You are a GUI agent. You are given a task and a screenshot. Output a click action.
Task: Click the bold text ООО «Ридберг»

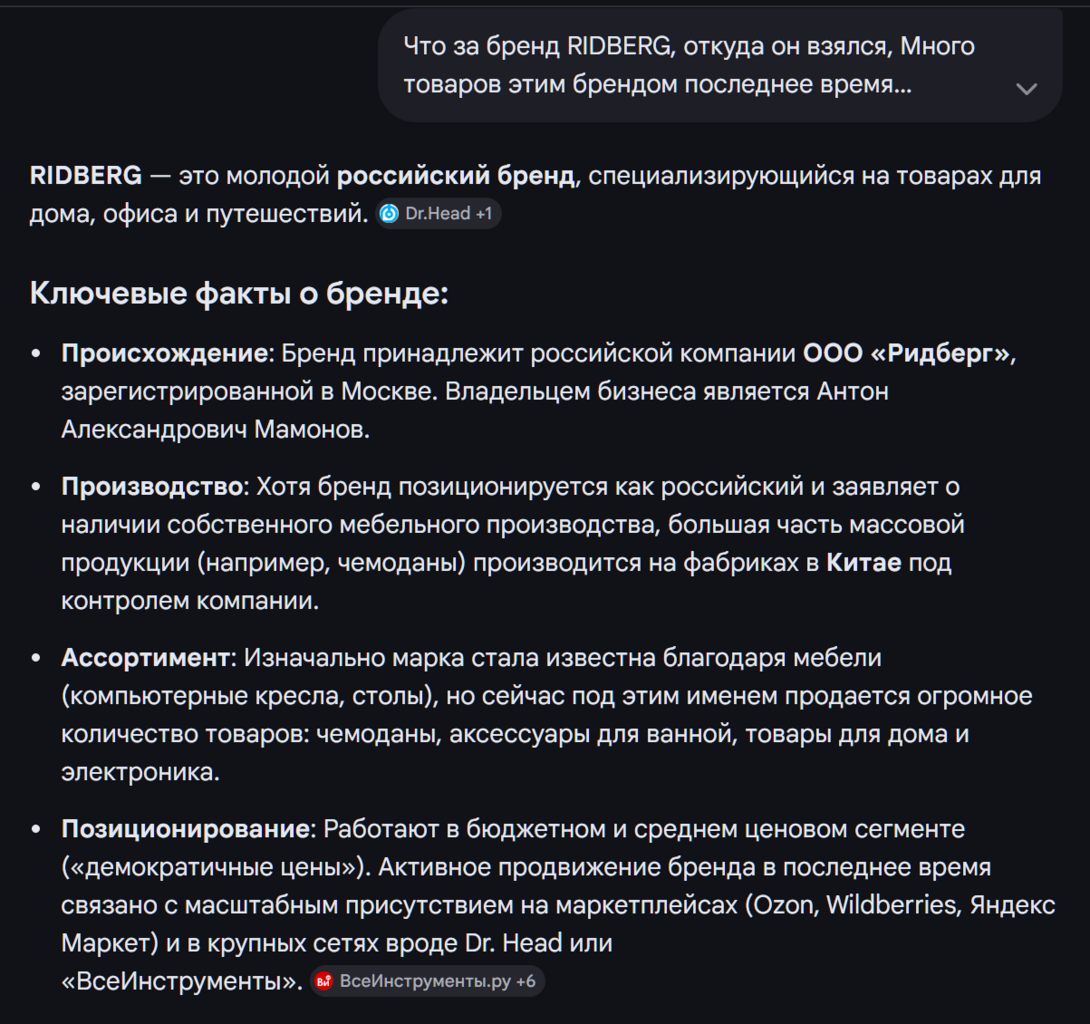(908, 353)
